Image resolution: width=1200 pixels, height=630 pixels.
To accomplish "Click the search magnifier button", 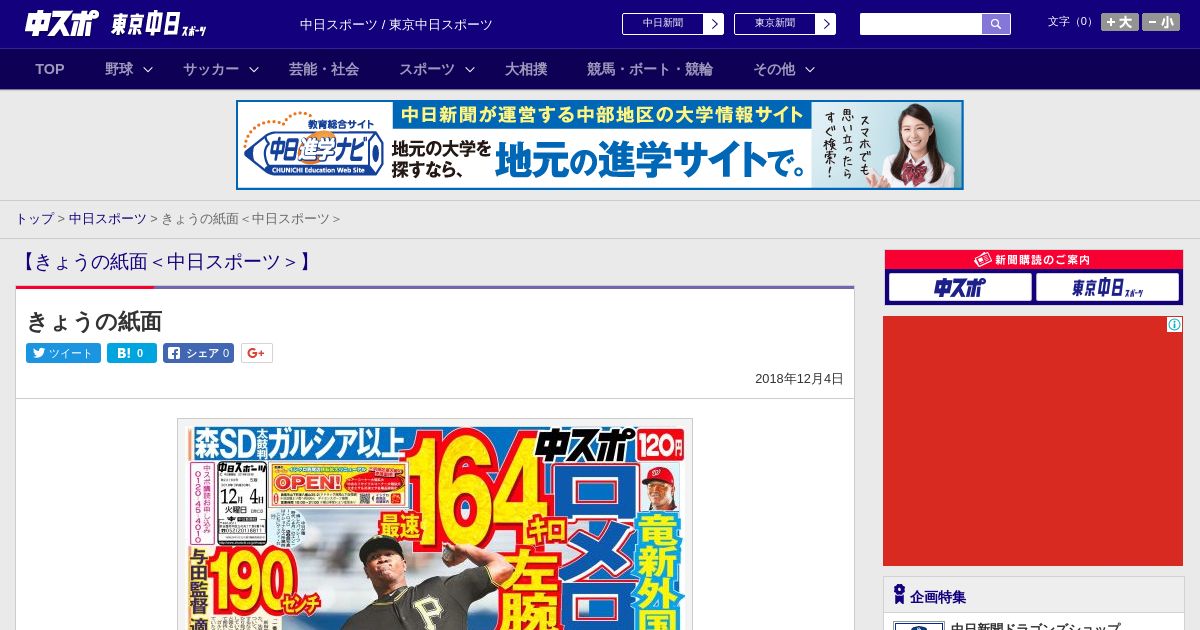I will (x=996, y=24).
